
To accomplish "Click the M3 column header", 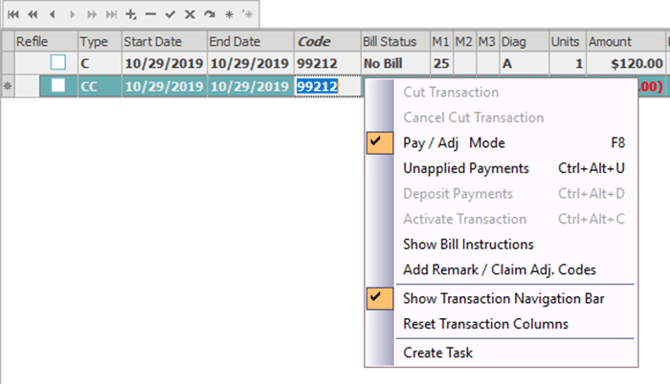I will pos(488,41).
